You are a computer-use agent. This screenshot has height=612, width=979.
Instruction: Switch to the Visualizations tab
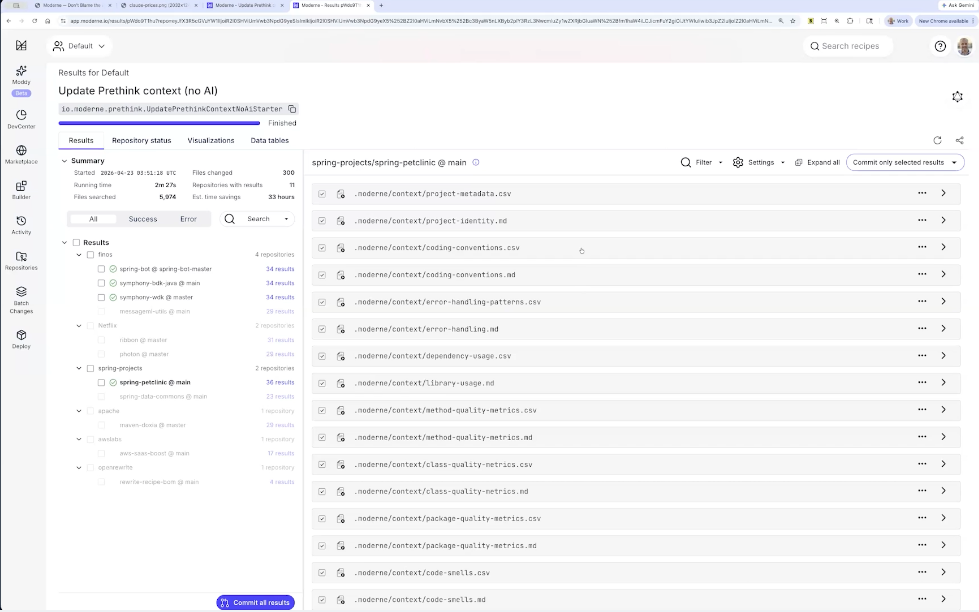point(210,141)
